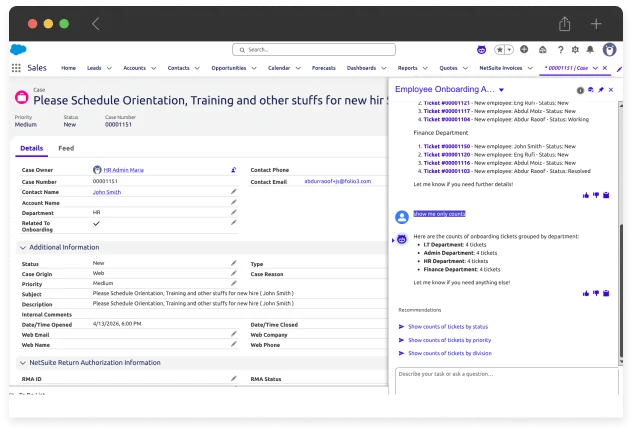Screen dimensions: 634x432
Task: Open Ticket #00001103 link
Action: click(447, 171)
